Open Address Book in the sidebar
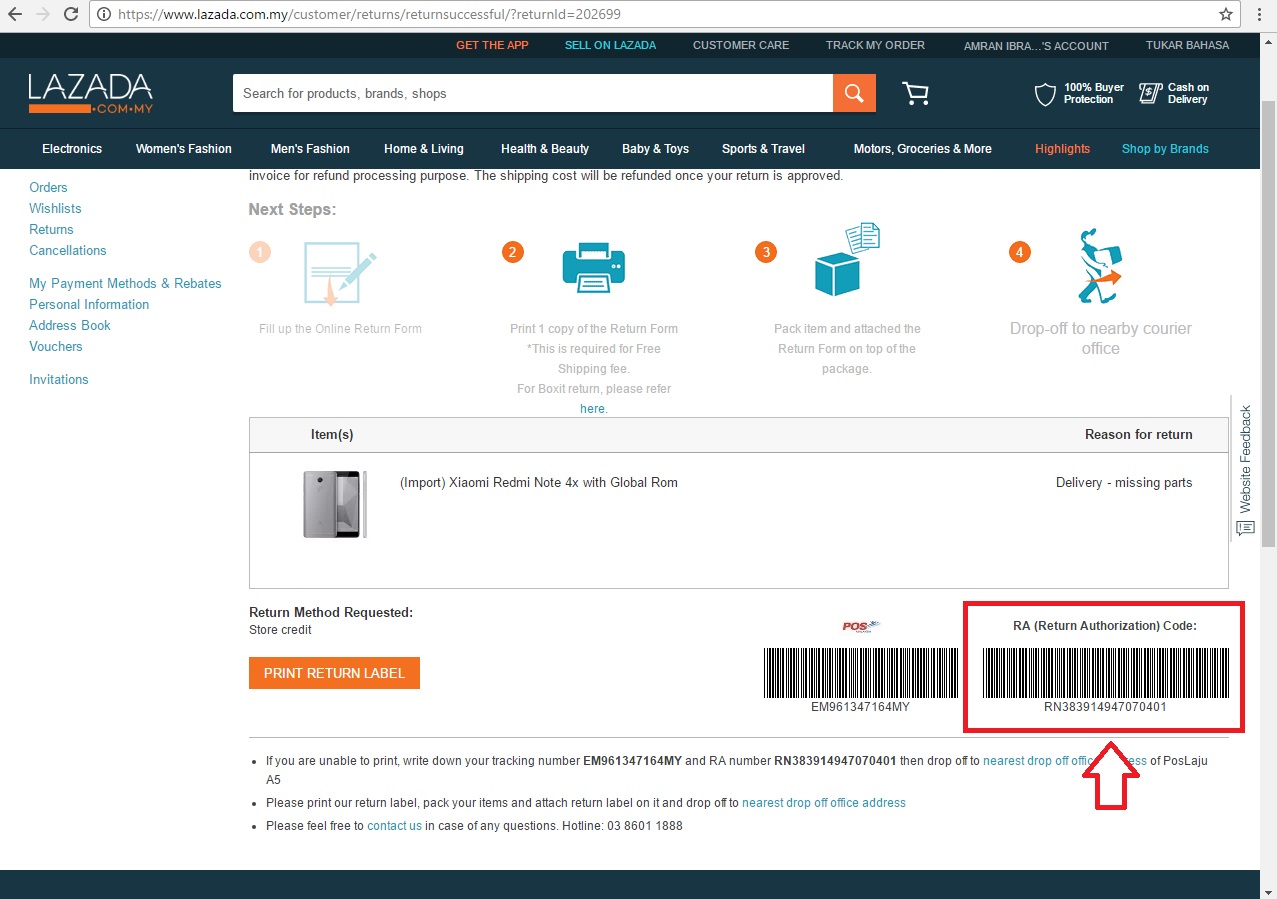 [x=70, y=325]
